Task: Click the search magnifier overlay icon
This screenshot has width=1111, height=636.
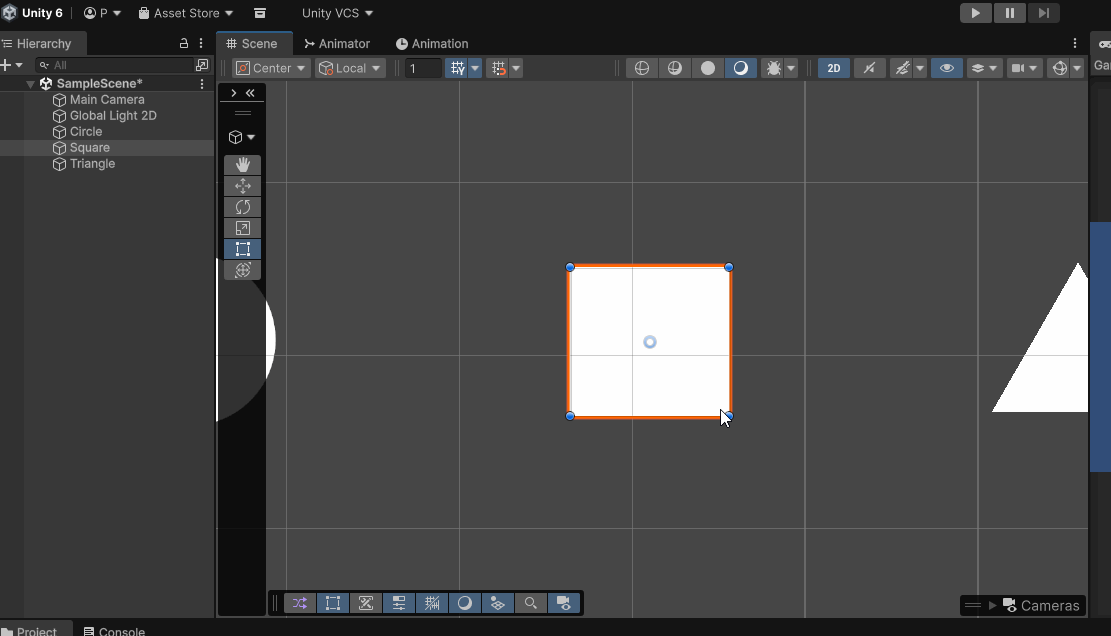Action: coord(531,603)
